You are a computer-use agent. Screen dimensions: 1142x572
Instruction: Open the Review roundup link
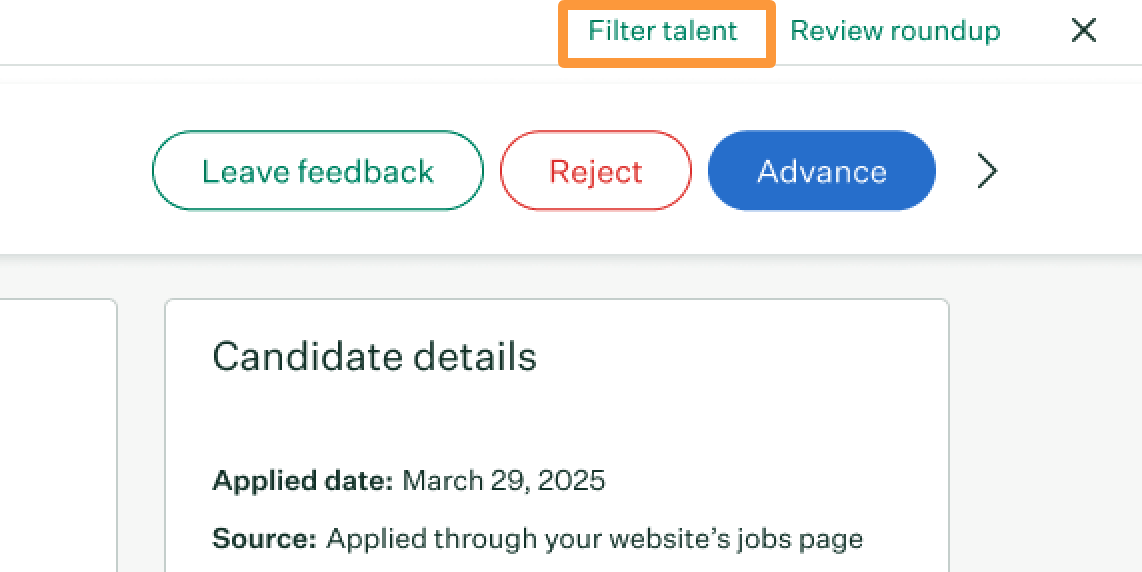tap(895, 31)
